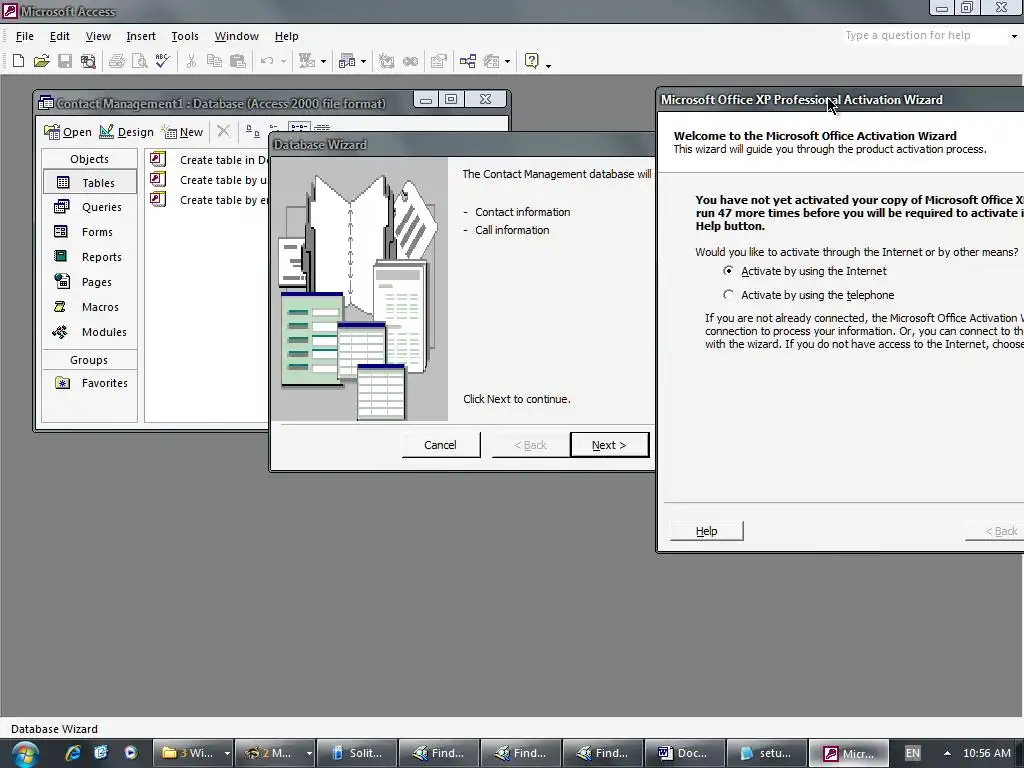Image resolution: width=1024 pixels, height=768 pixels.
Task: Click the Open folder toolbar icon
Action: coord(41,61)
